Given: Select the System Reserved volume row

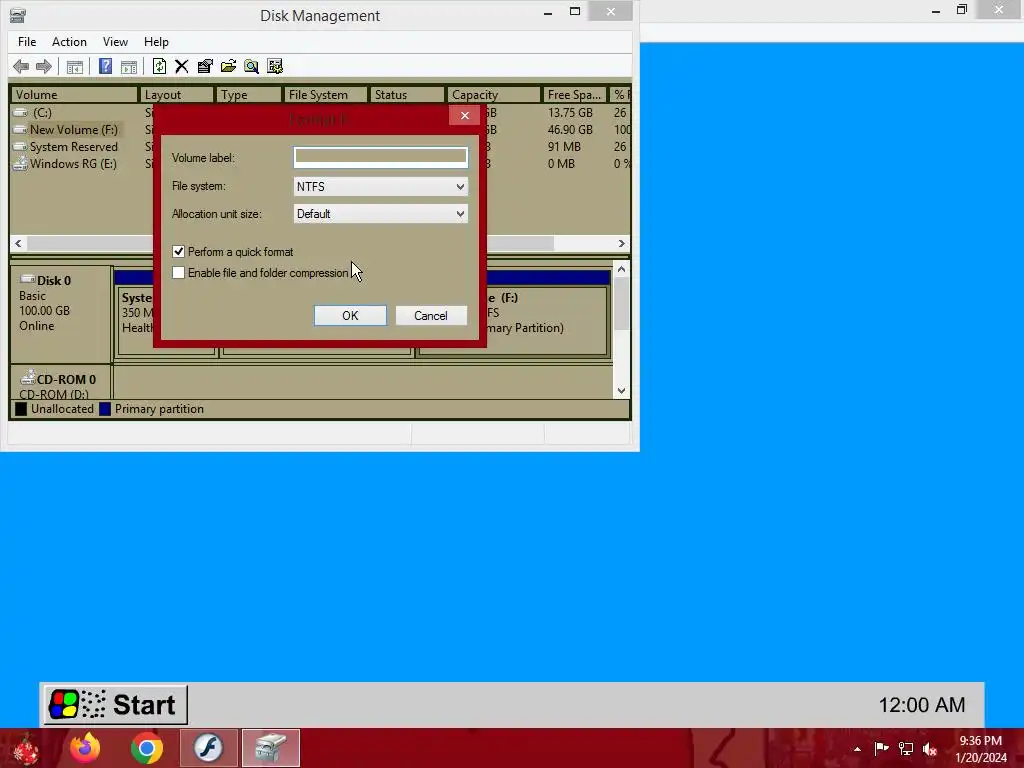Looking at the screenshot, I should point(76,146).
